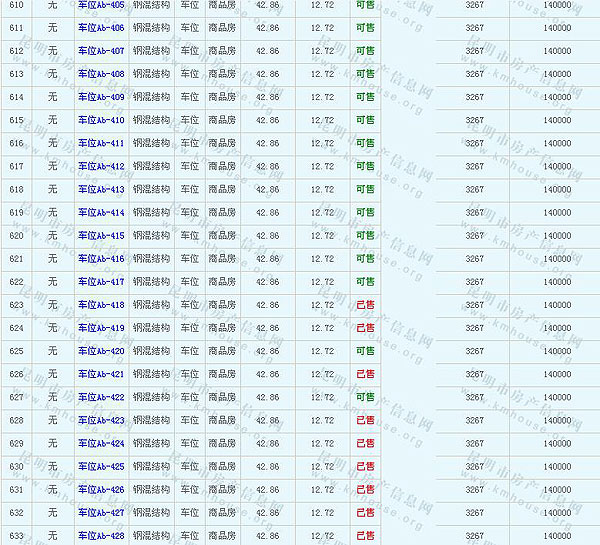Open the 车位Ab-412 link

tap(101, 166)
